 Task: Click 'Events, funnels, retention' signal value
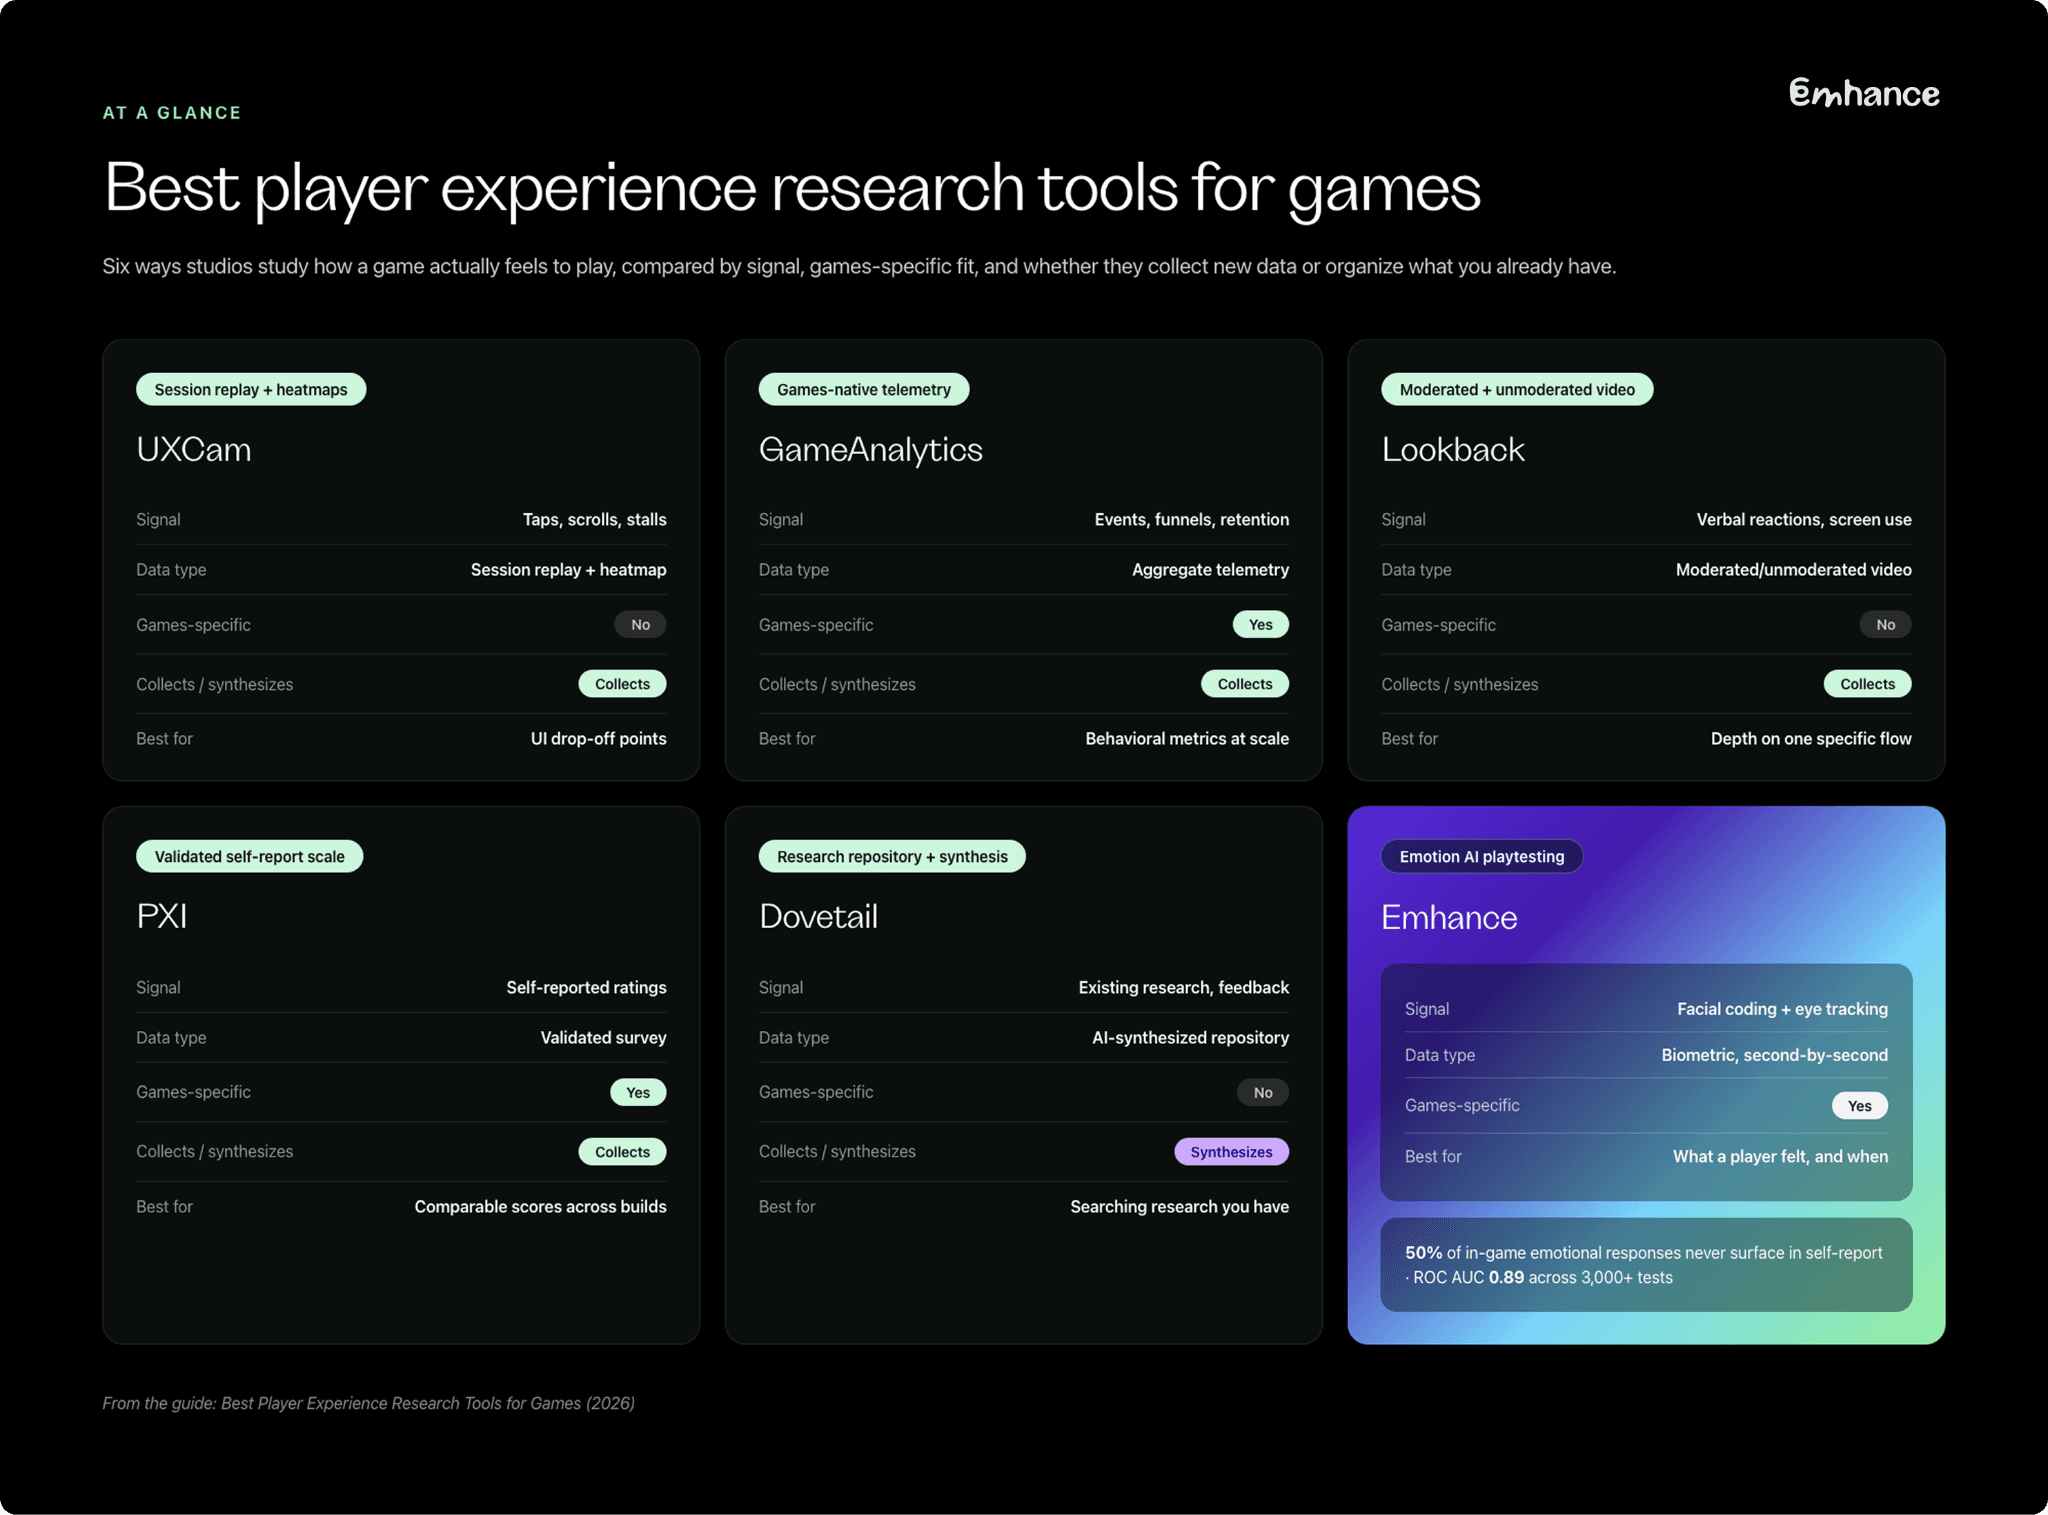click(x=1191, y=519)
